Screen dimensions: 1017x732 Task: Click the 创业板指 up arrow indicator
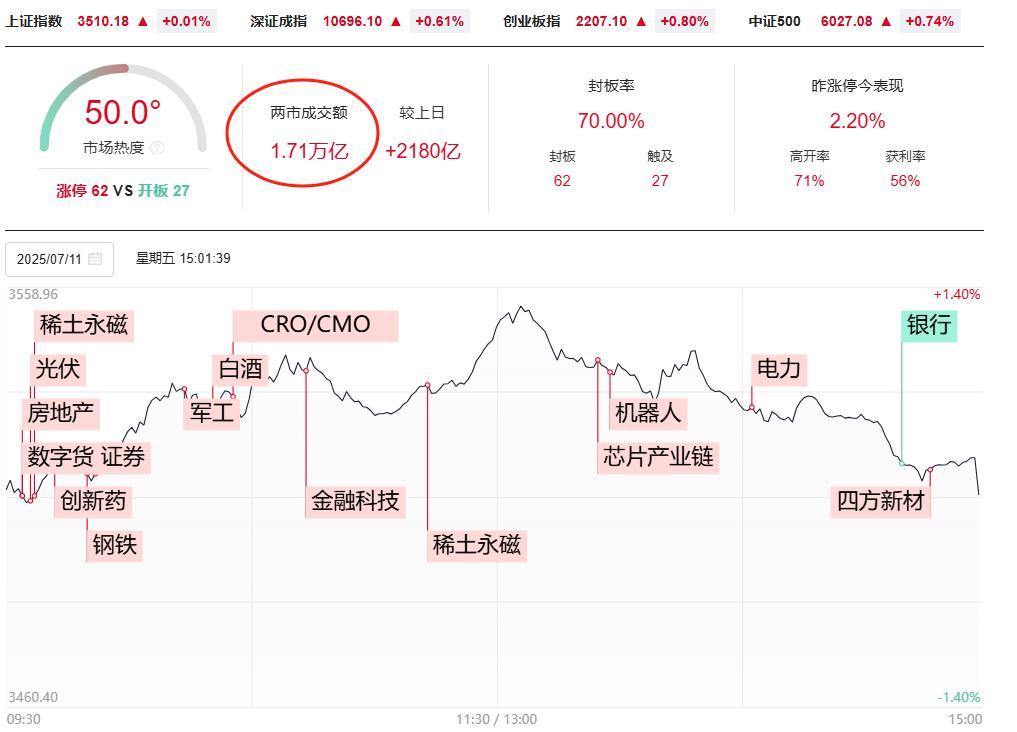tap(641, 21)
